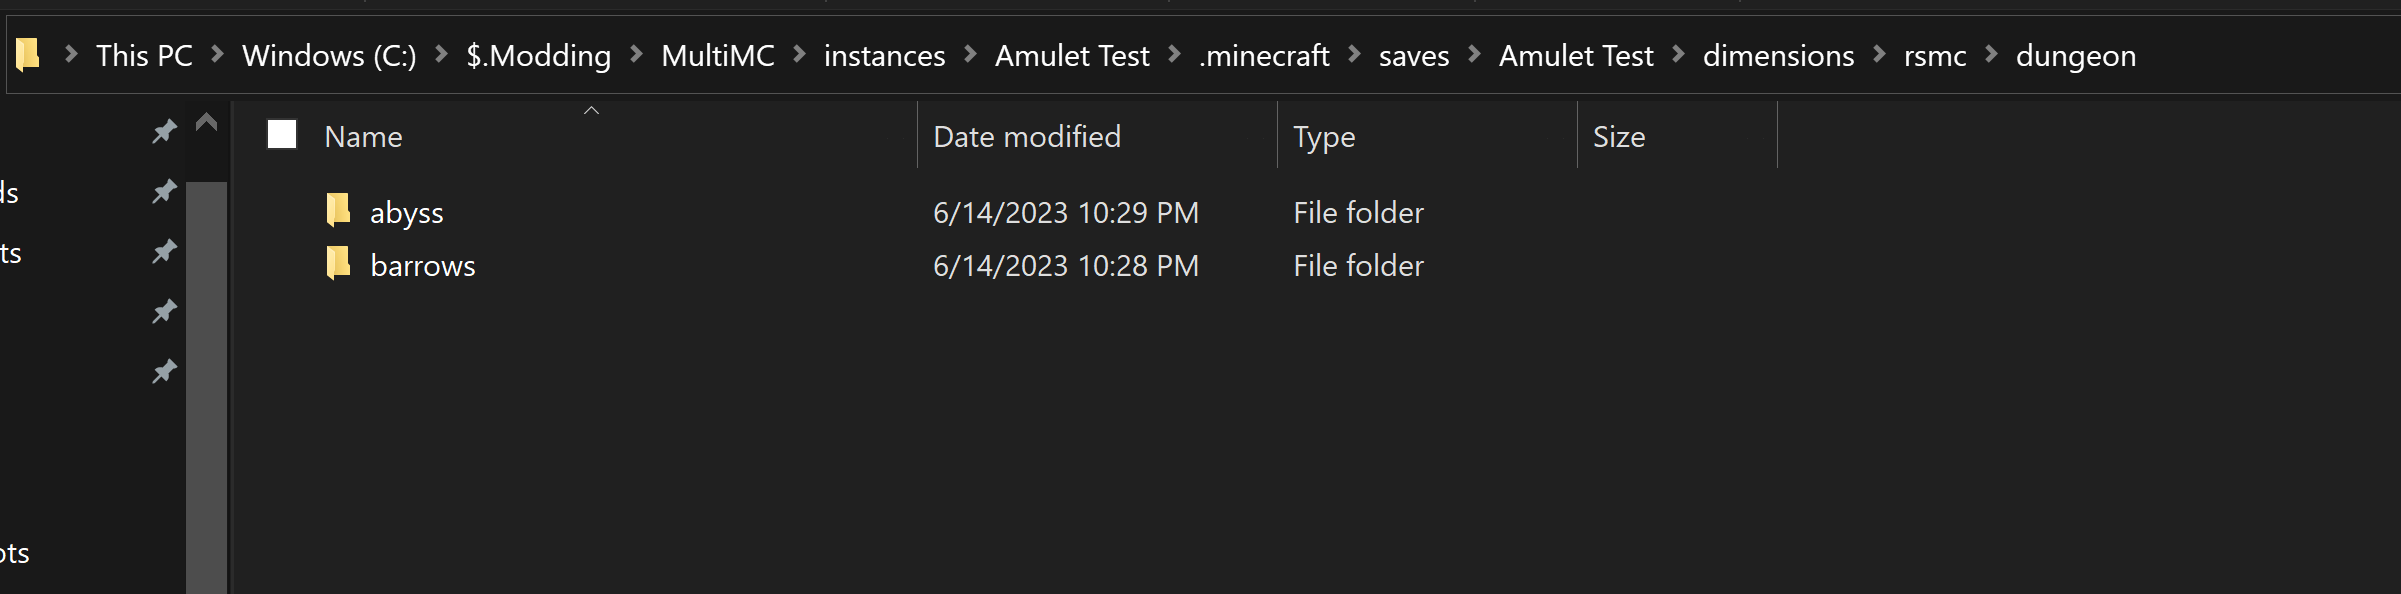Screen dimensions: 2401x594
Task: Click the third pin icon in the sidebar
Action: coord(163,250)
